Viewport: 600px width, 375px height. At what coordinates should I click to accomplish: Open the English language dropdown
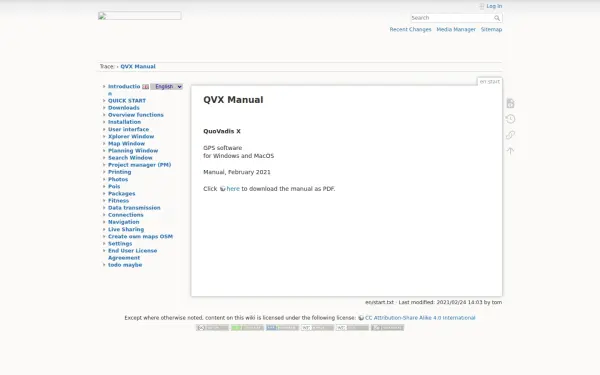[166, 87]
